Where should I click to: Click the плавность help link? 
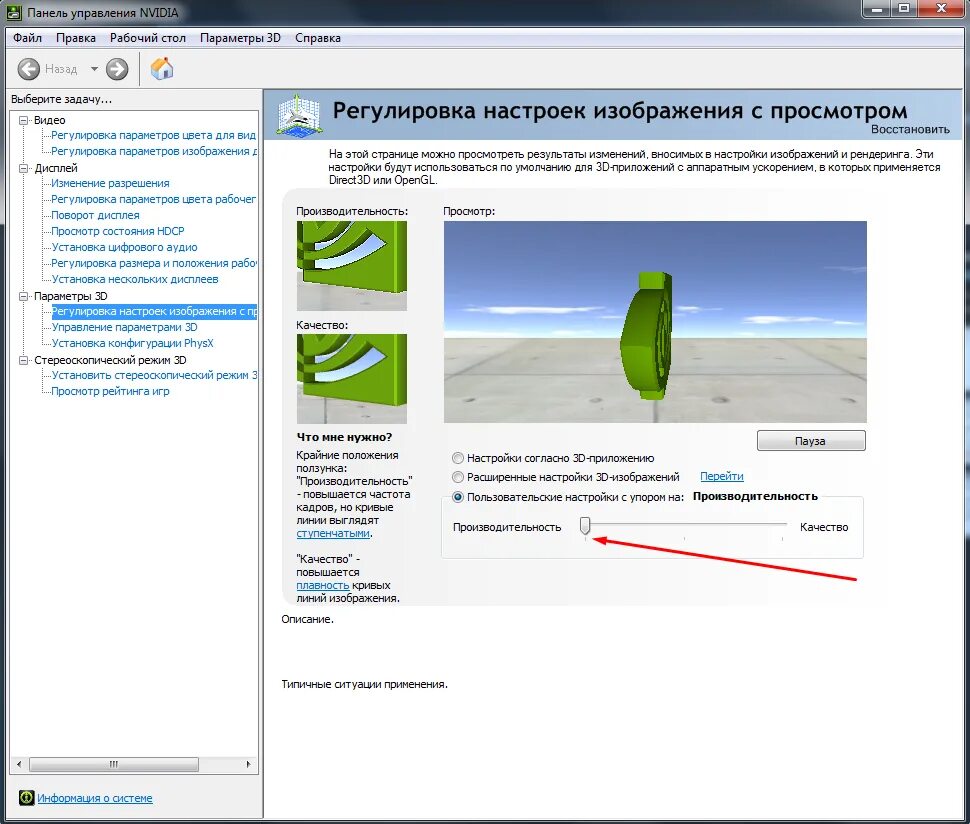click(322, 585)
